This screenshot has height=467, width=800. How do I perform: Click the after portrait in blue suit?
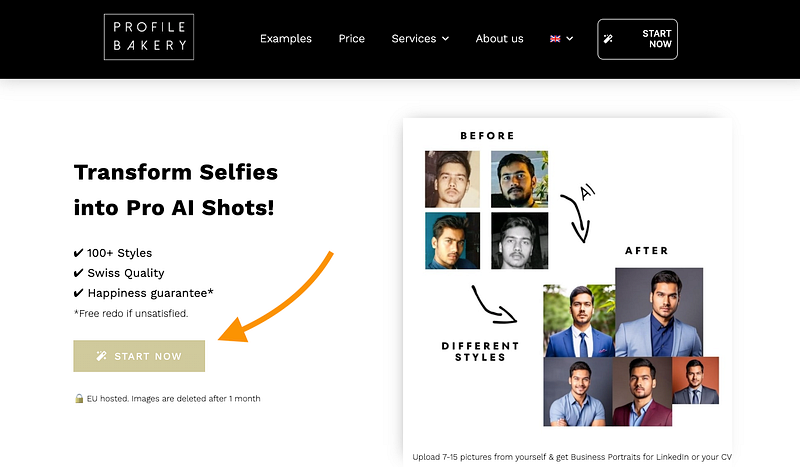[x=578, y=320]
